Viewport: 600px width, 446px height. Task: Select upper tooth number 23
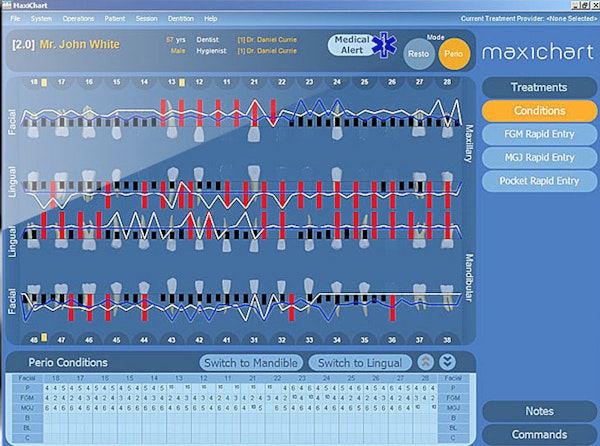pos(309,82)
